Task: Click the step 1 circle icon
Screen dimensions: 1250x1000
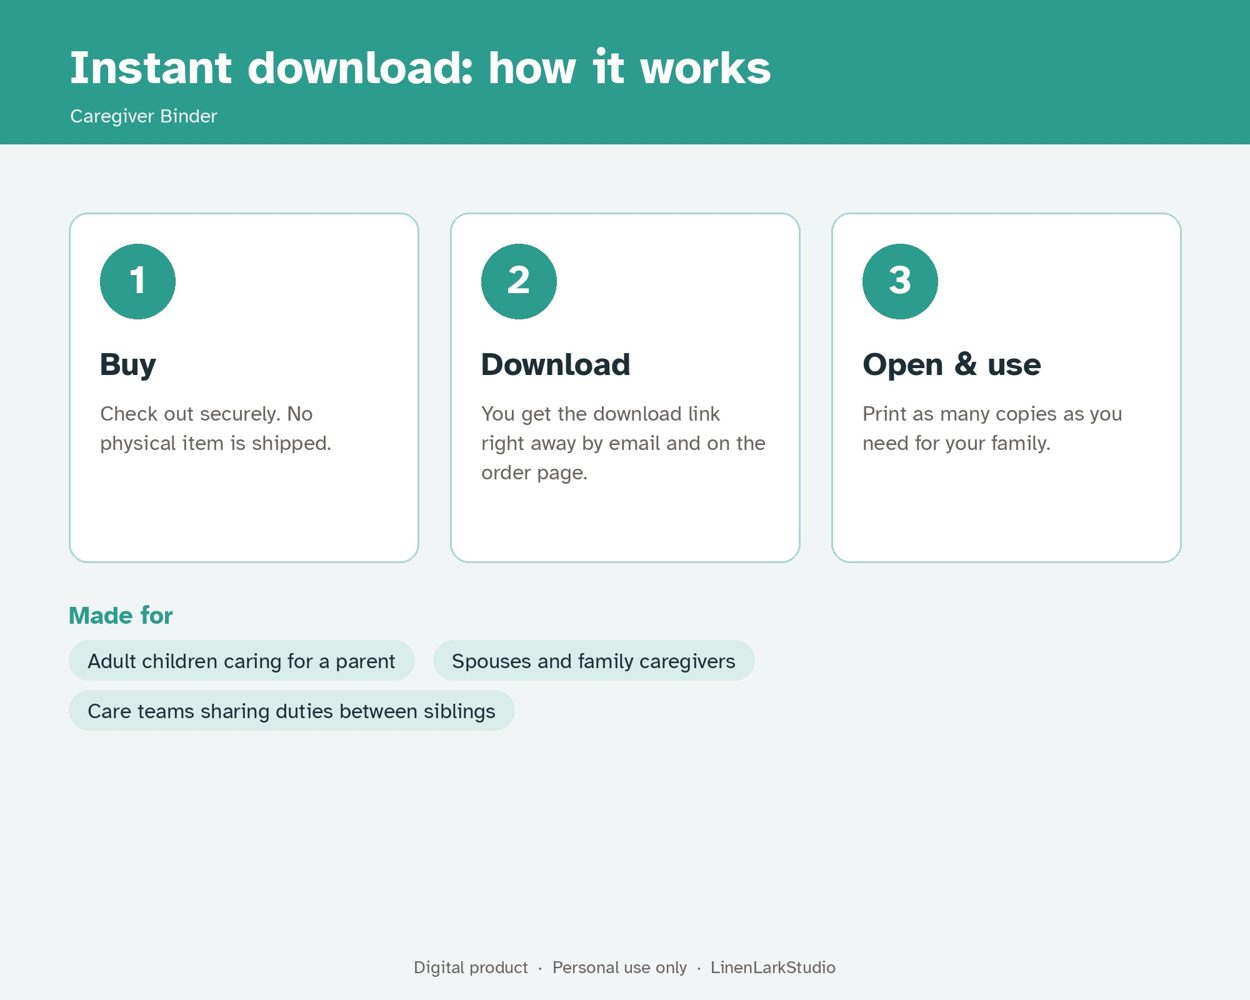Action: click(x=138, y=281)
